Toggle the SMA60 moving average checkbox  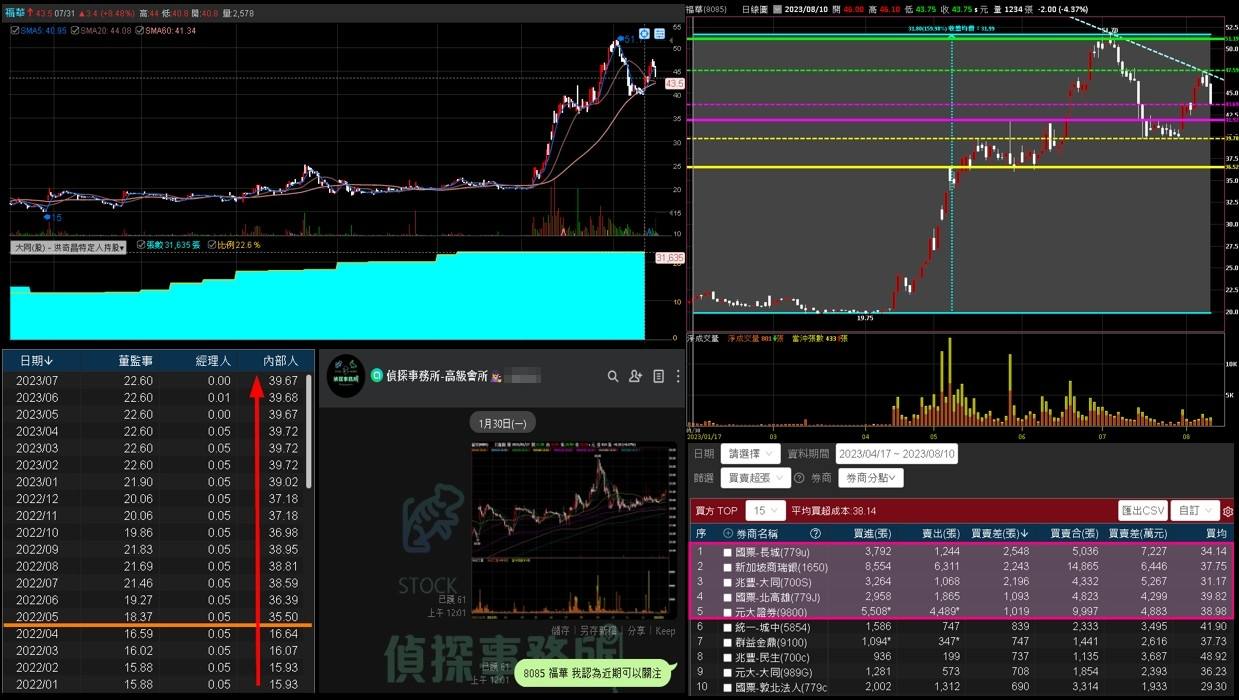(139, 30)
